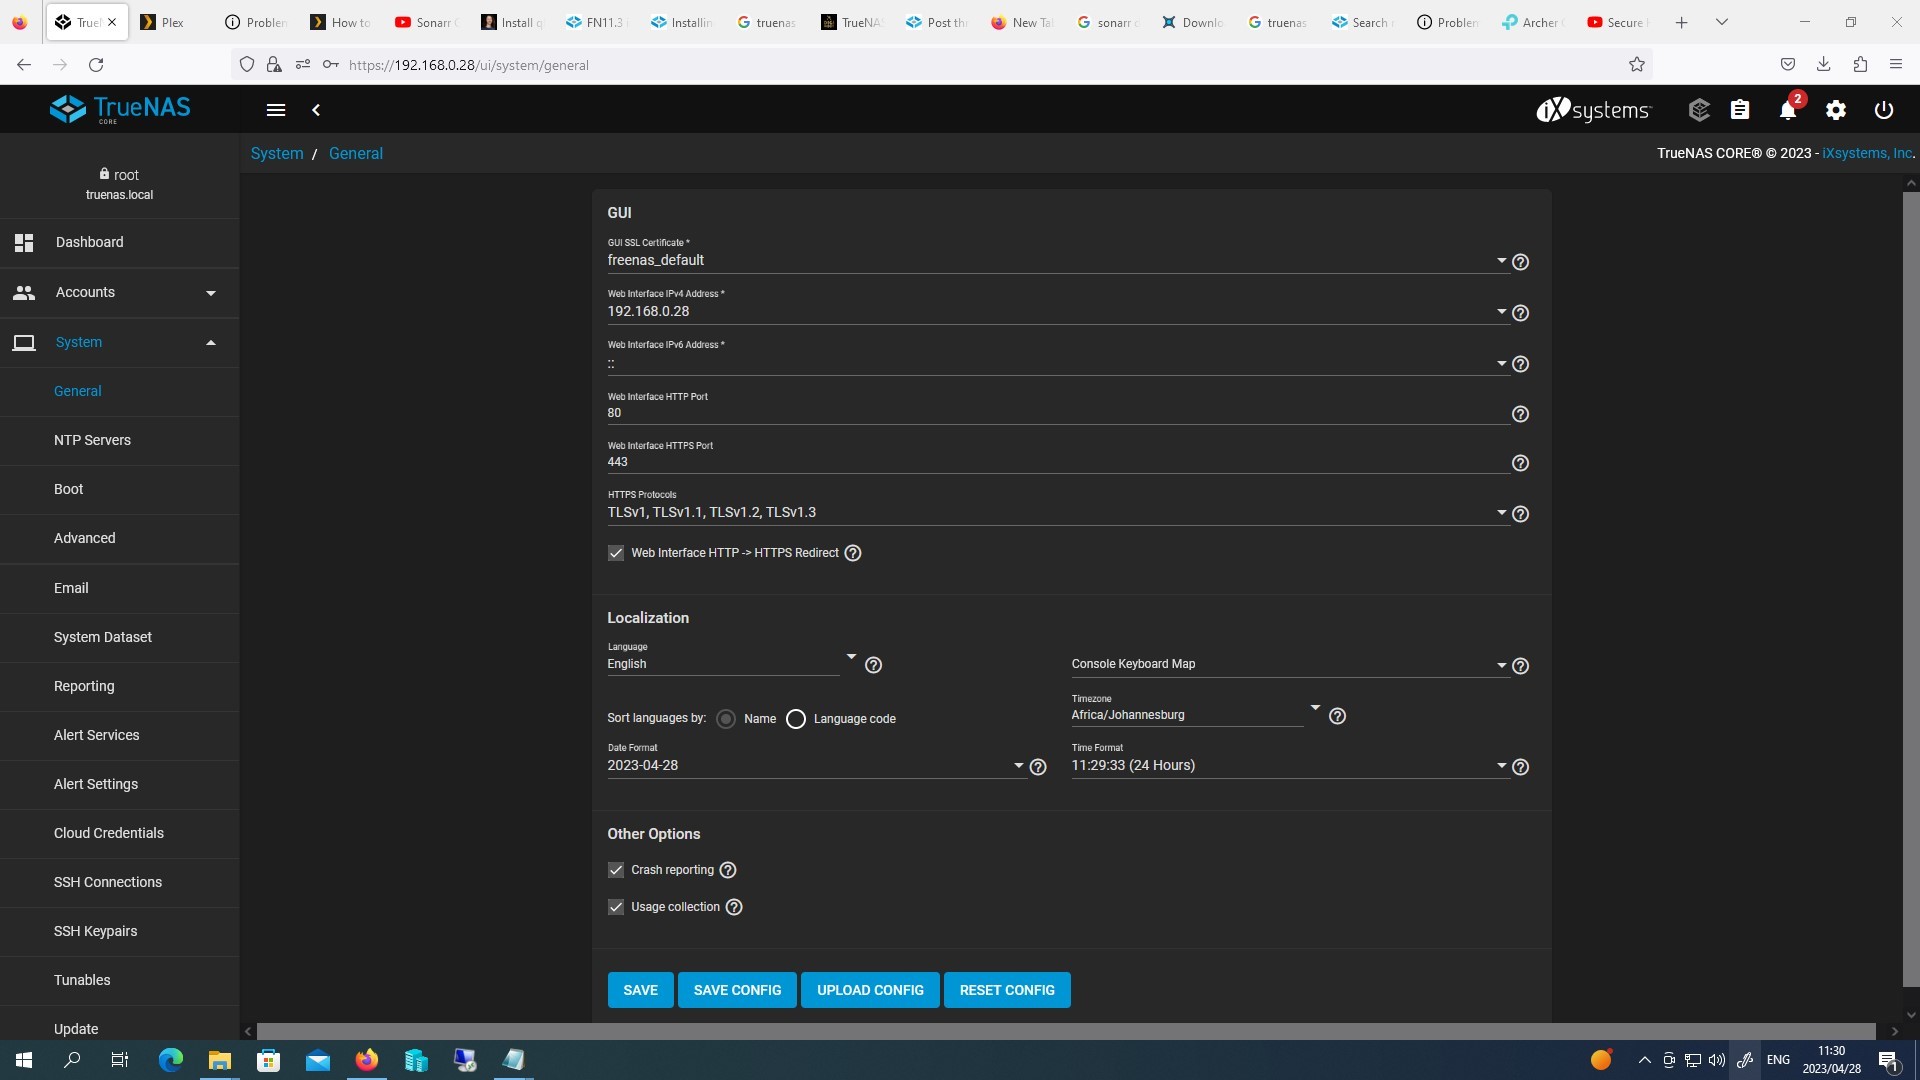This screenshot has width=1920, height=1080.
Task: Click the Web Interface HTTP Port field
Action: coord(1057,413)
